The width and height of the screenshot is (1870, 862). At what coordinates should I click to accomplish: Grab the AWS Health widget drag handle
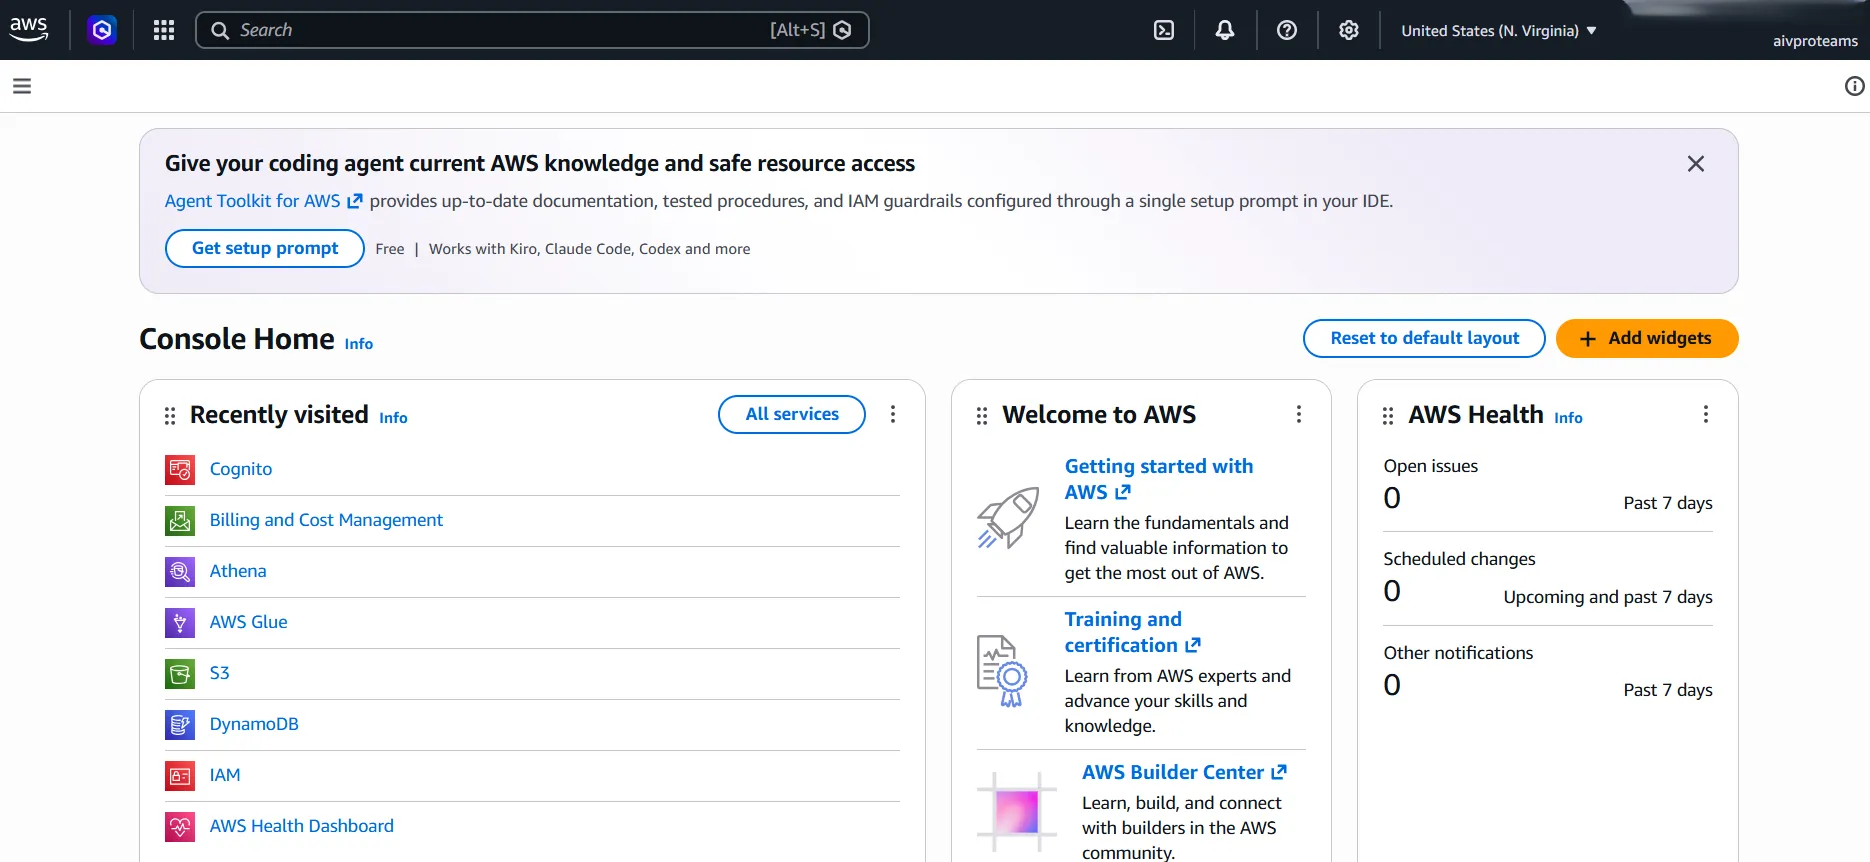(x=1388, y=416)
